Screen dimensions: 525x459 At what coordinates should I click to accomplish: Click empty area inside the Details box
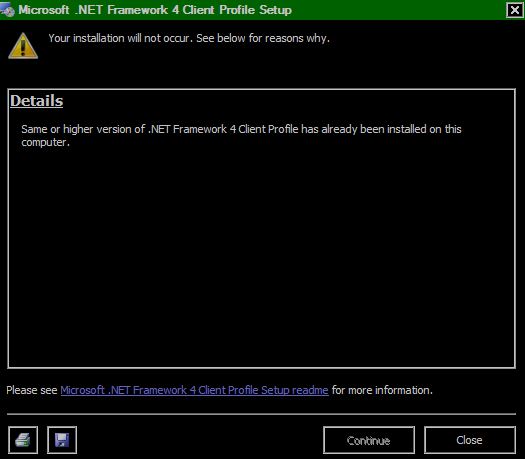(x=261, y=254)
